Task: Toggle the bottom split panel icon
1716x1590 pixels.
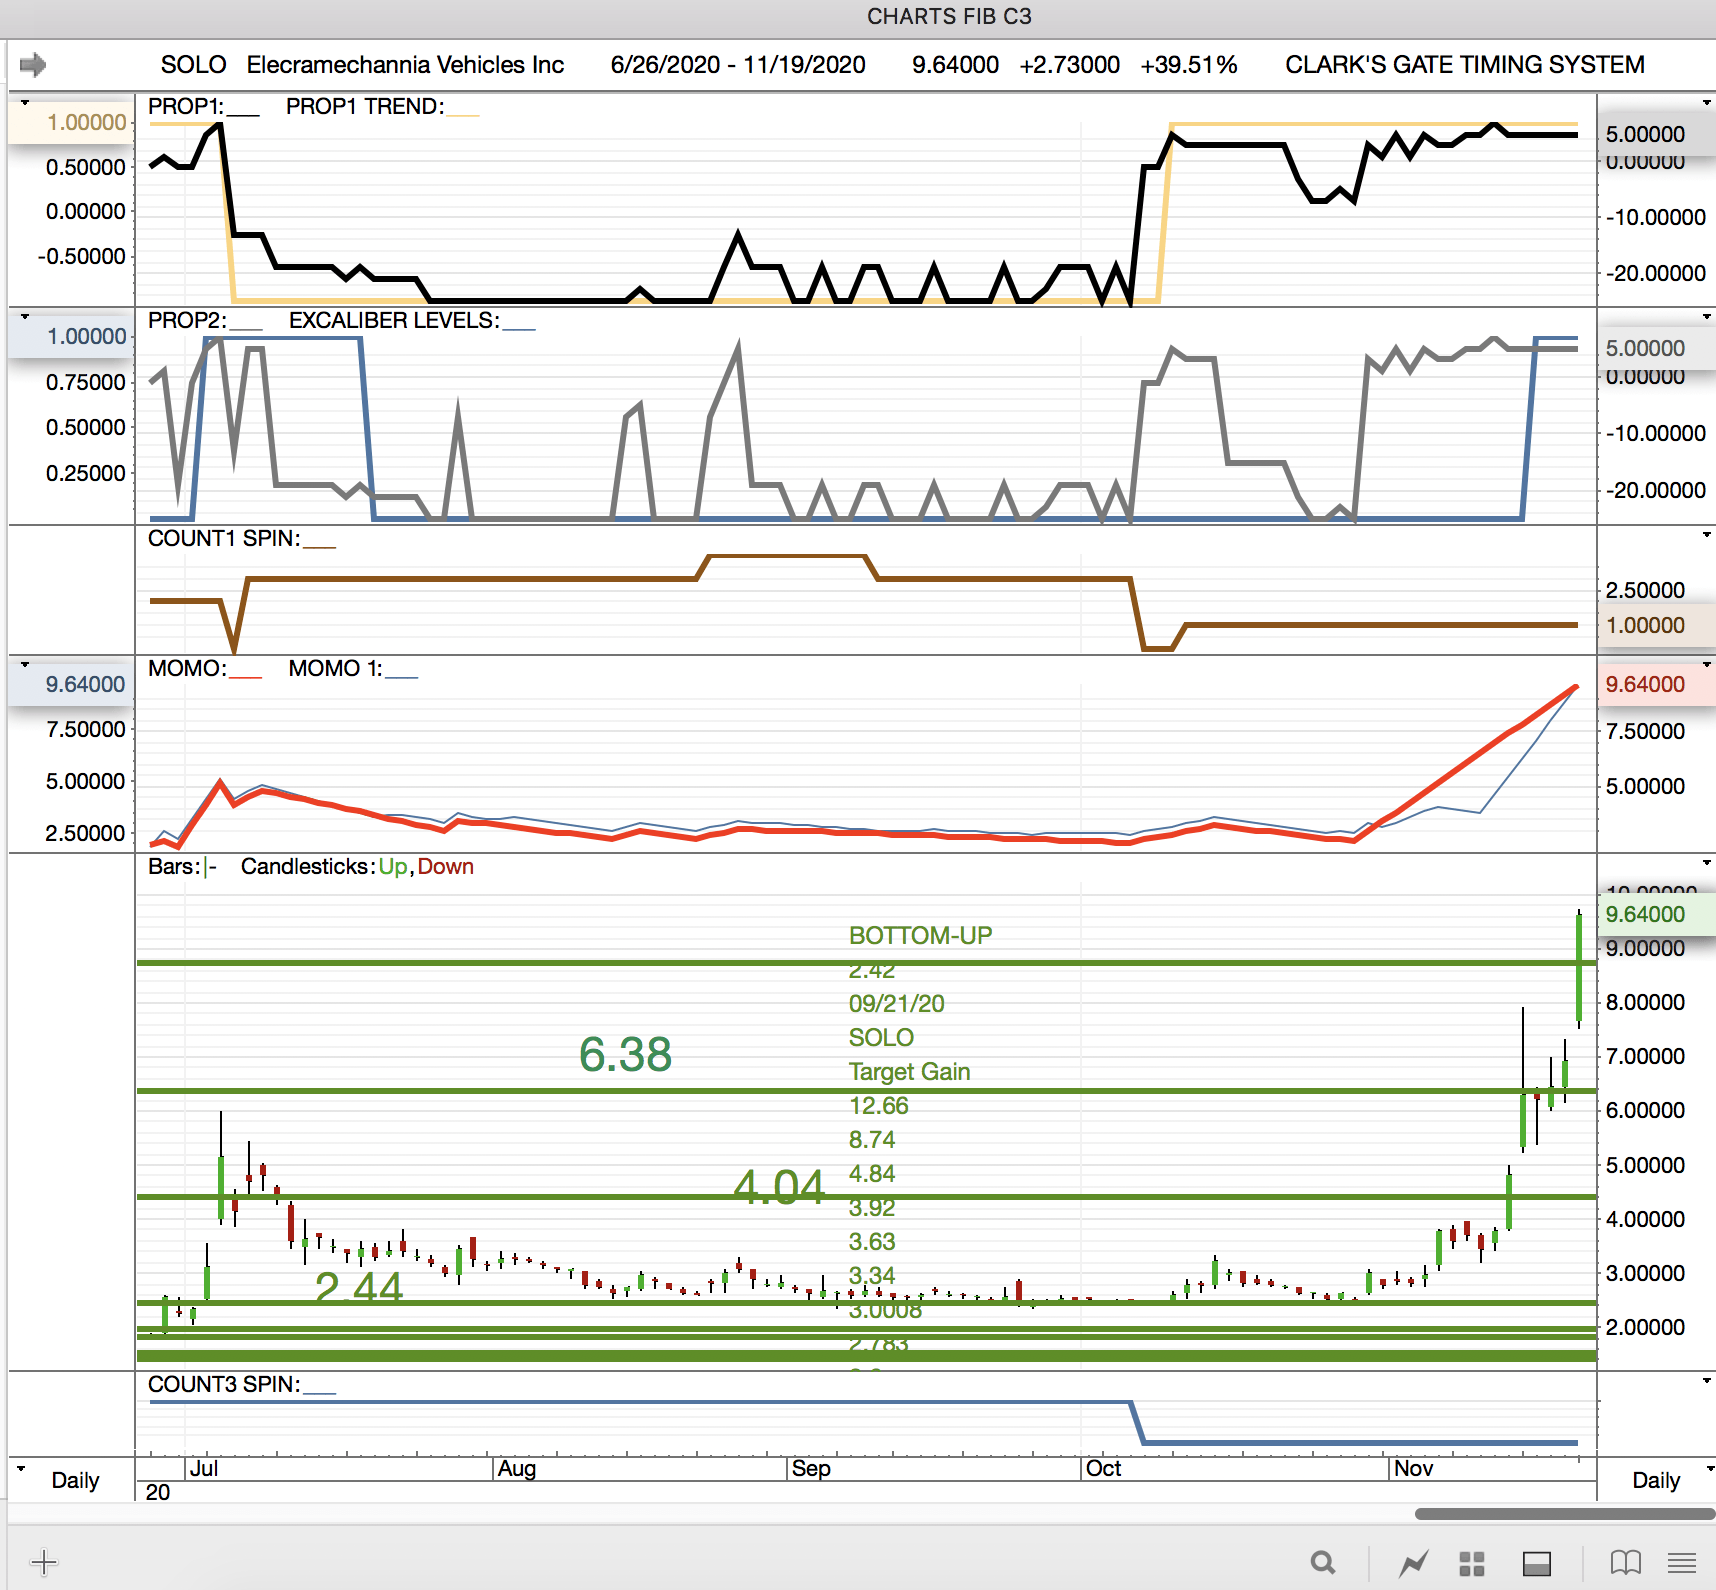Action: click(x=1536, y=1563)
